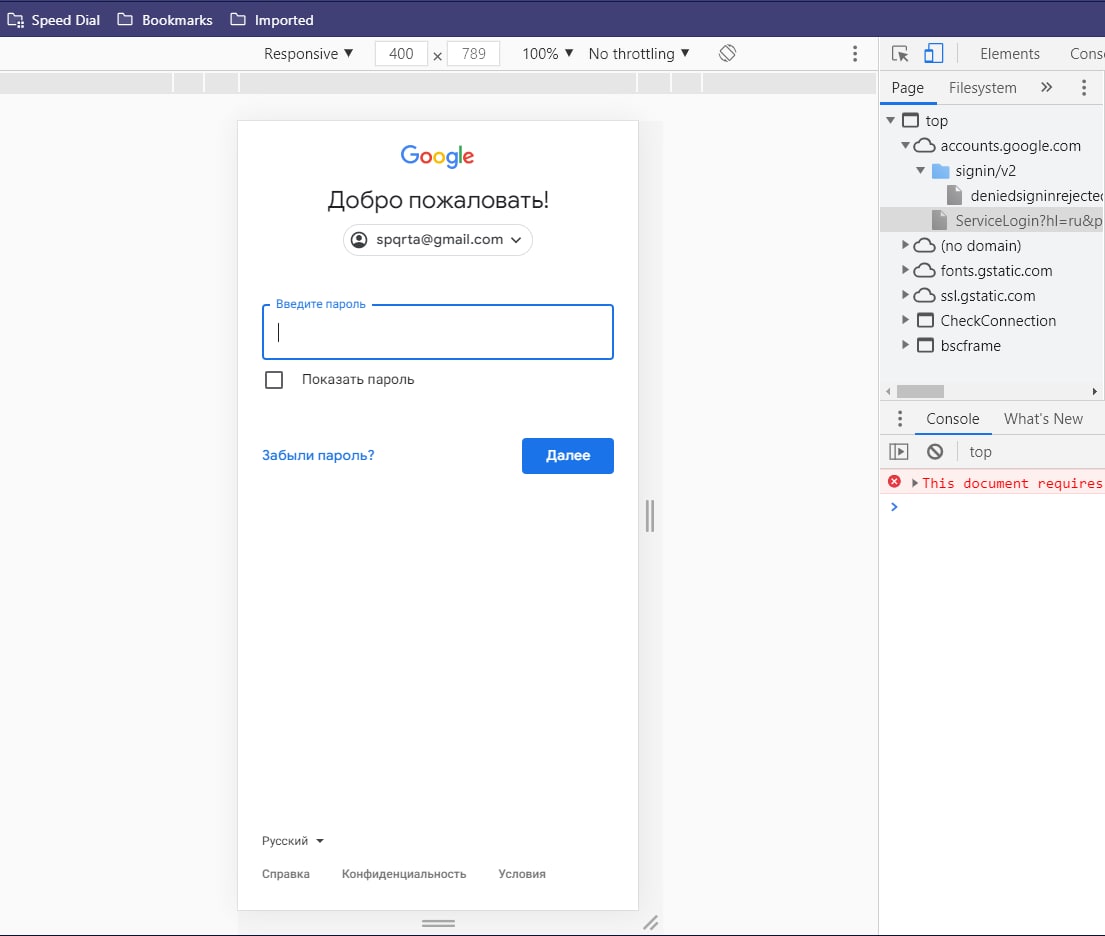Open the Русский language dropdown
The width and height of the screenshot is (1105, 936).
292,841
